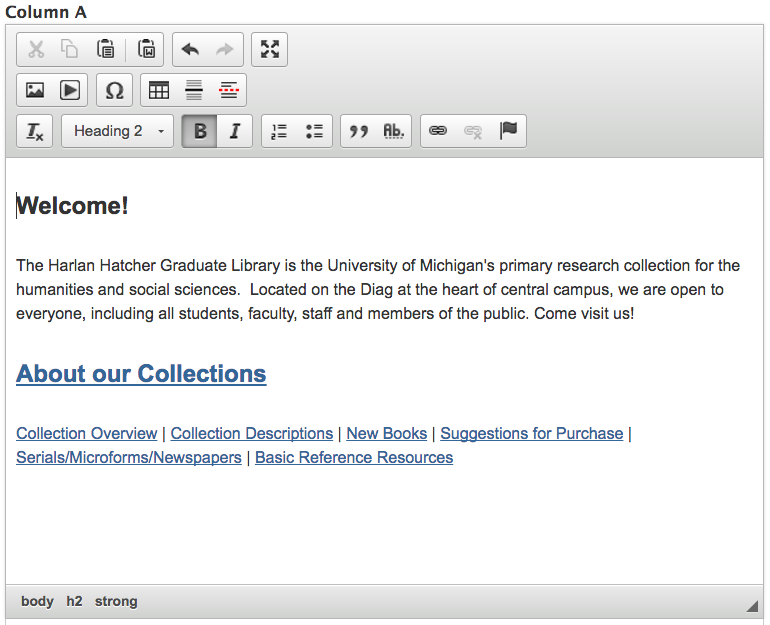This screenshot has width=770, height=625.
Task: Click the Redo arrow
Action: pos(225,50)
